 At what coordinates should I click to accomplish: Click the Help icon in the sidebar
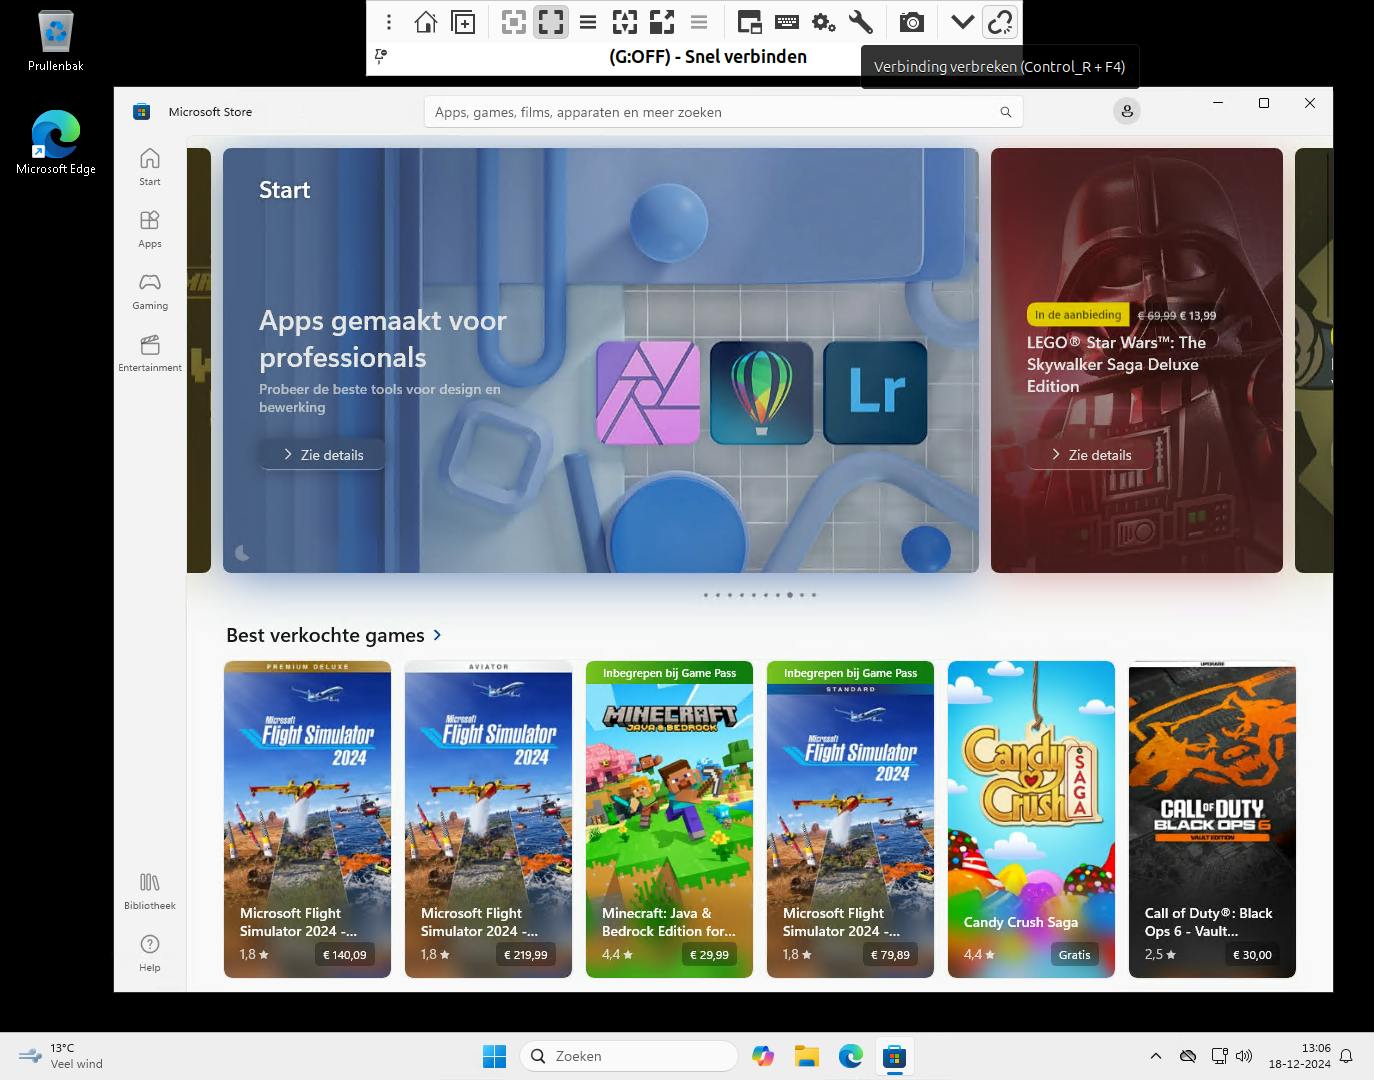click(149, 951)
